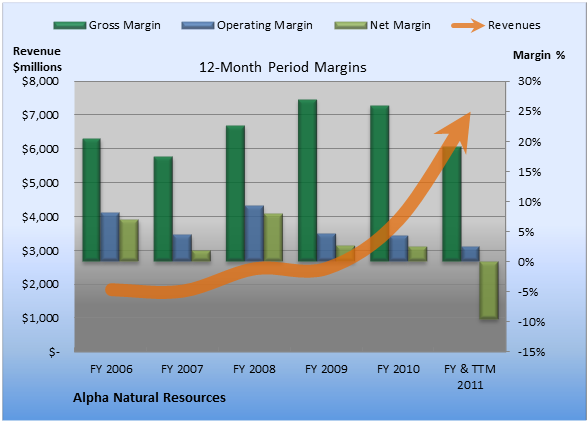Screen dimensions: 588x422
Task: Click the '15%' margin axis value
Action: pos(530,172)
